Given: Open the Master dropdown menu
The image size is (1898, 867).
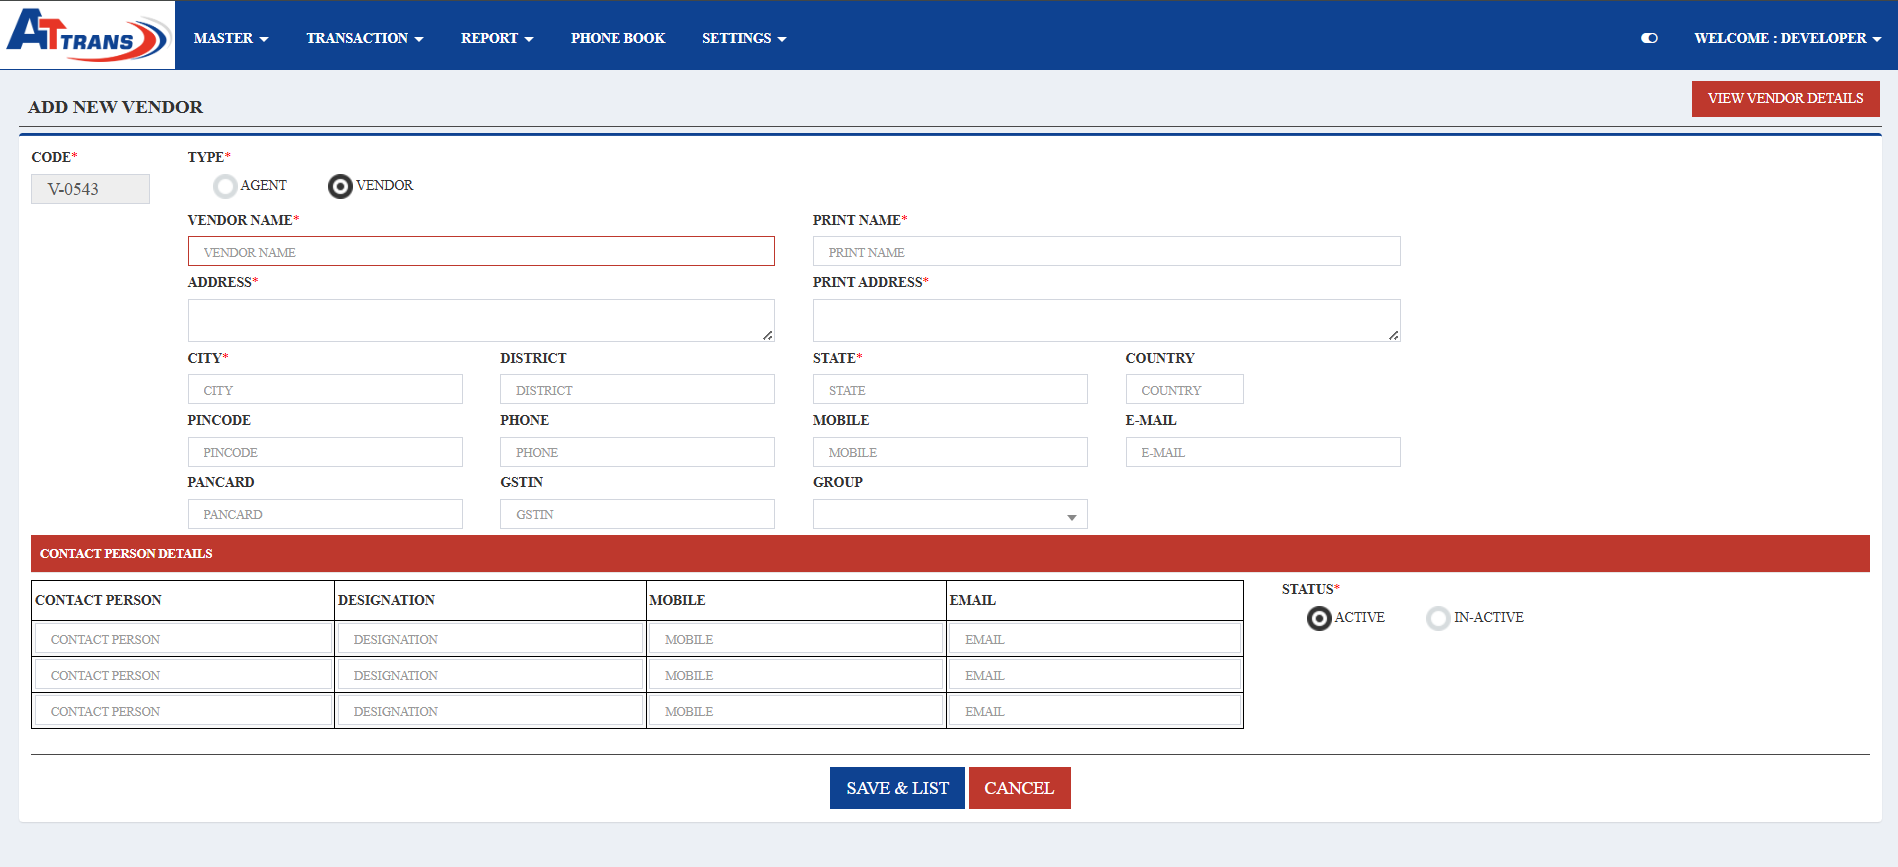Looking at the screenshot, I should pyautogui.click(x=230, y=38).
